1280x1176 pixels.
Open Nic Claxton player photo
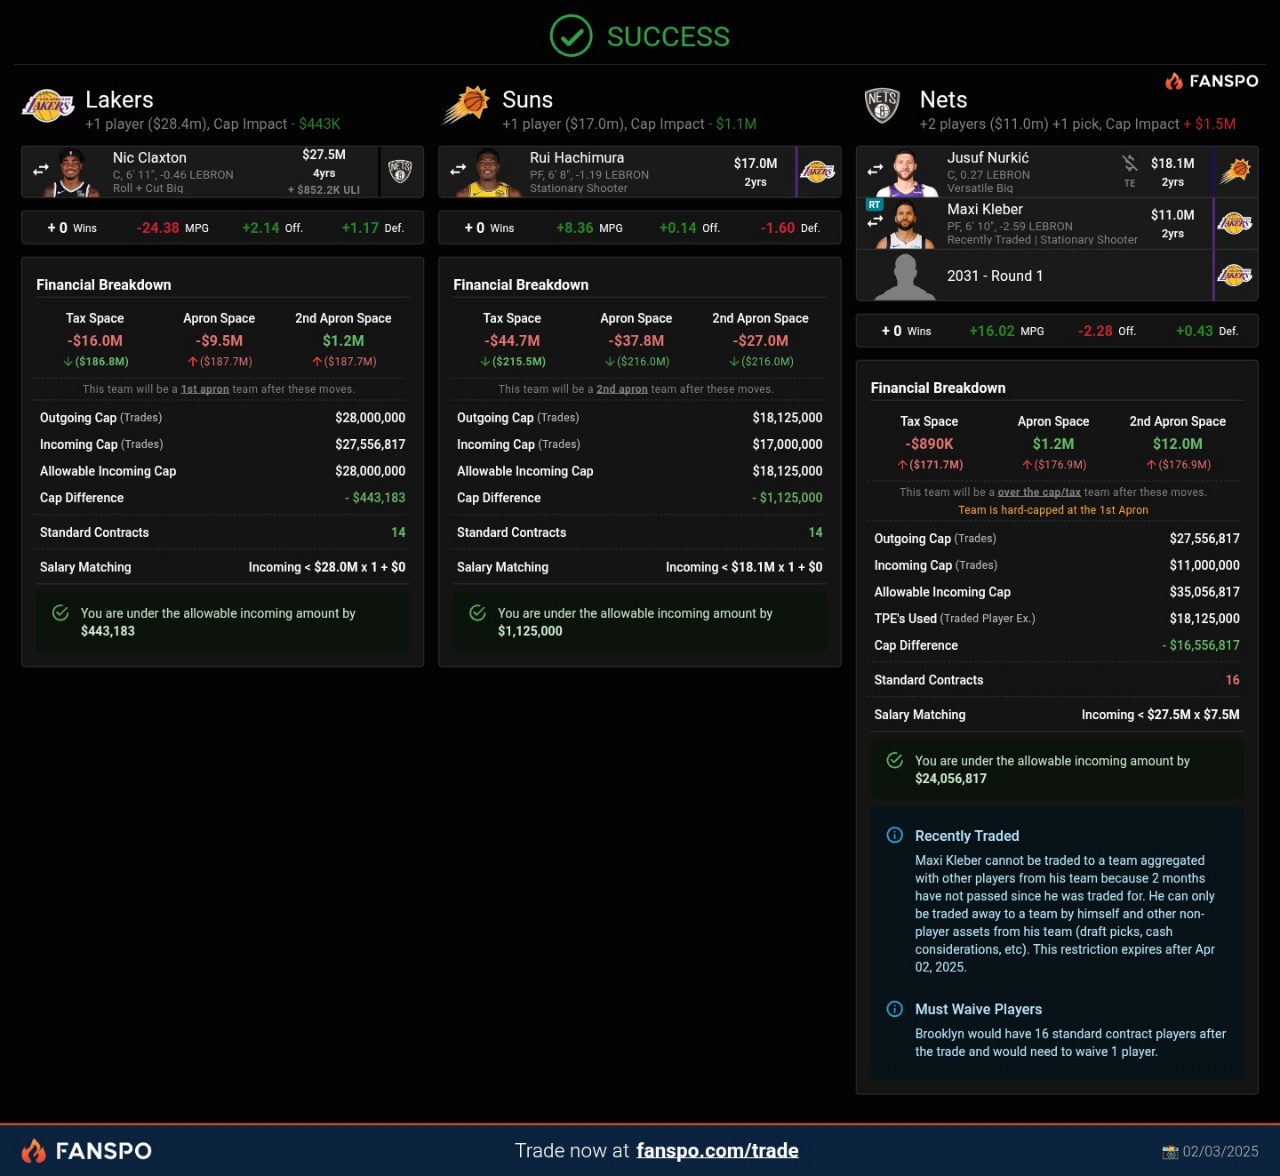pyautogui.click(x=73, y=174)
